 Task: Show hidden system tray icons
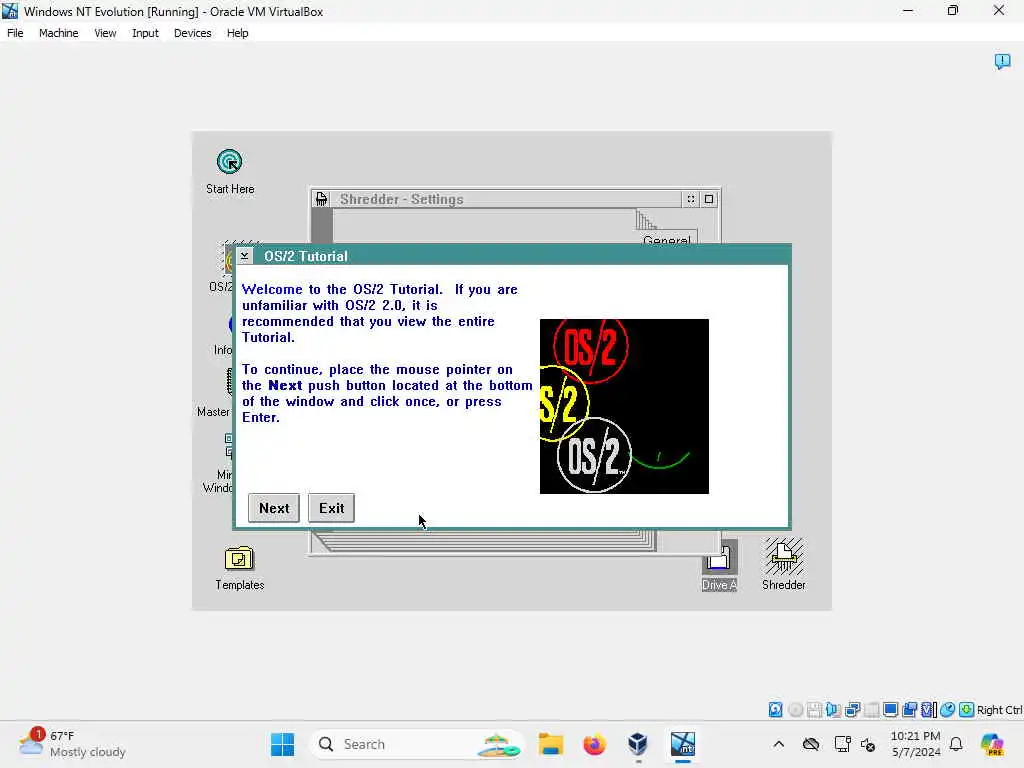tap(778, 744)
